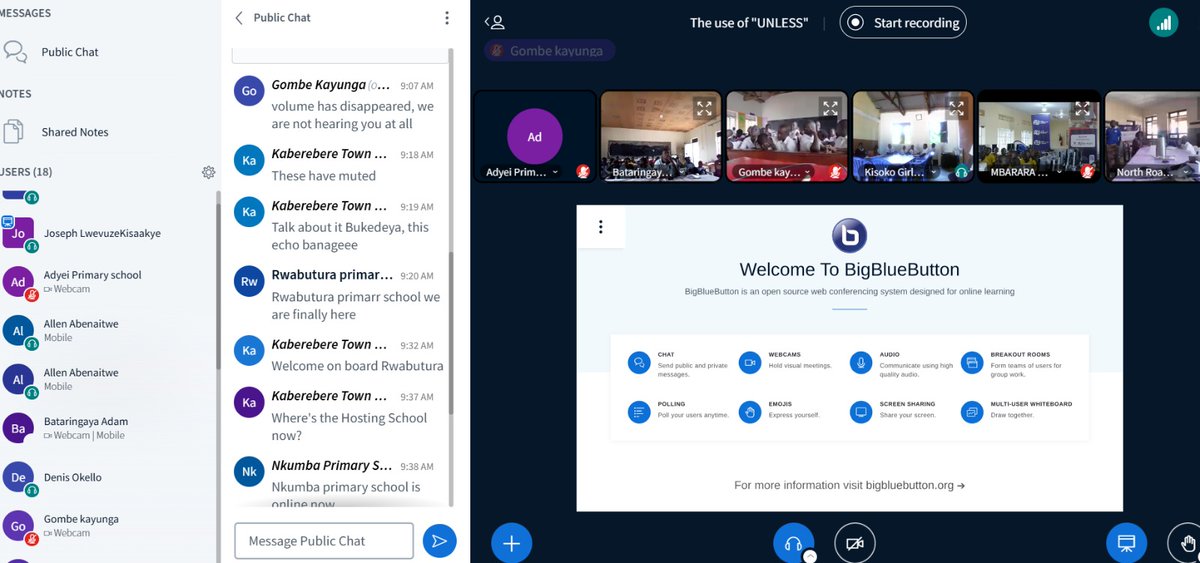Click the Emojis hand icon on slide
Viewport: 1200px width, 563px height.
750,411
